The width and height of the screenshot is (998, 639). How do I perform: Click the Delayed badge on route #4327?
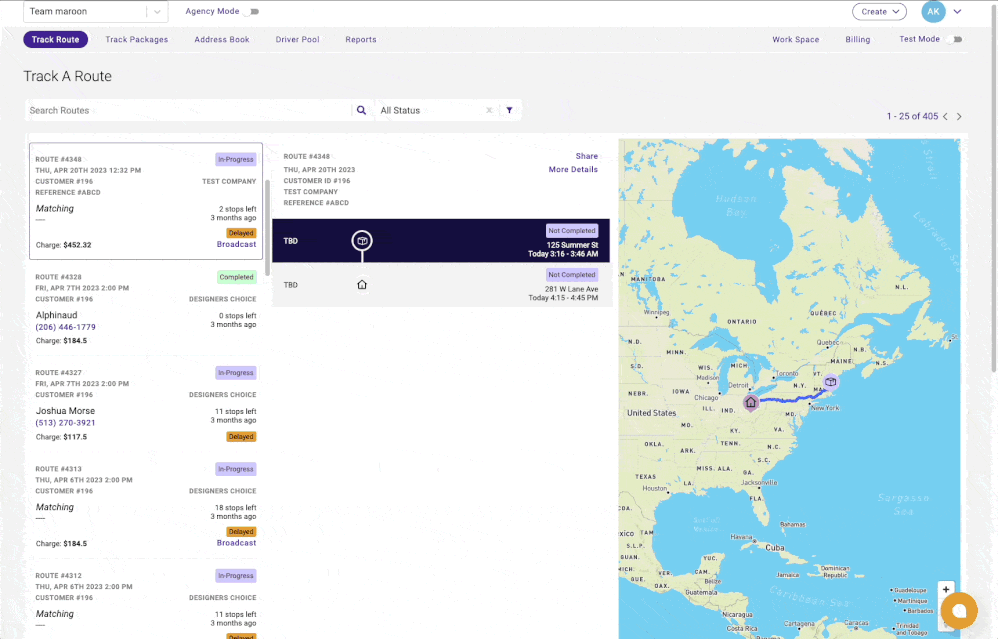[x=241, y=437]
